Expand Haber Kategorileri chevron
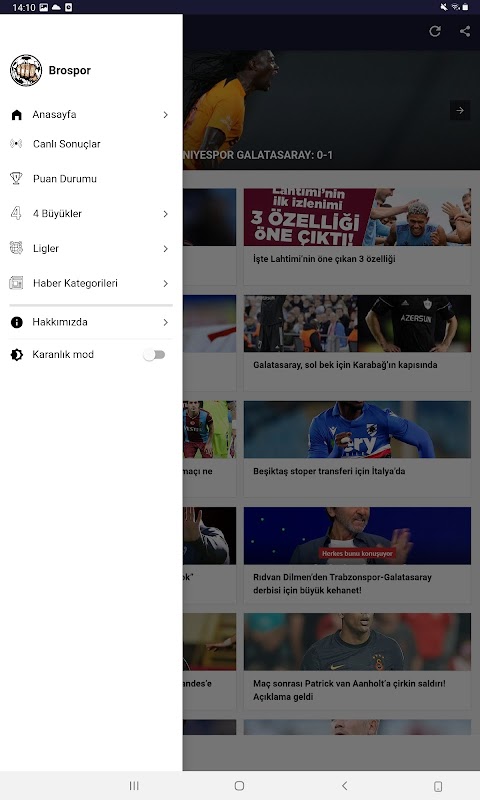This screenshot has width=480, height=800. [x=165, y=284]
